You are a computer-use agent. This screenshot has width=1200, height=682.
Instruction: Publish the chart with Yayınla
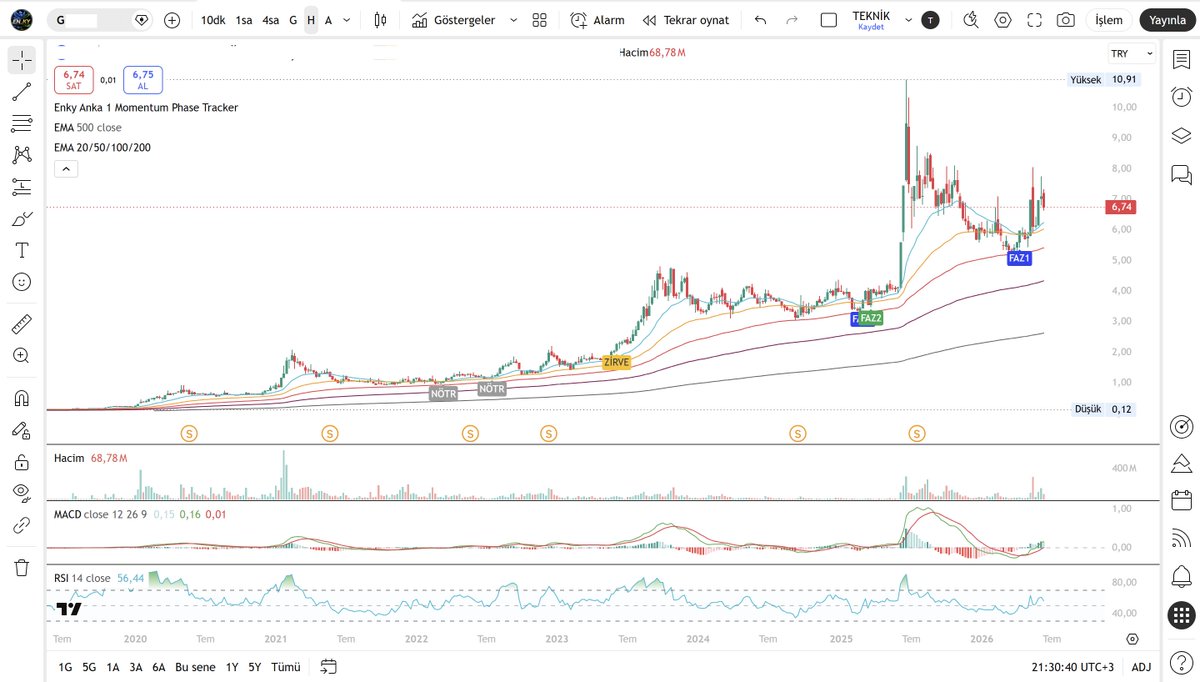[x=1167, y=20]
